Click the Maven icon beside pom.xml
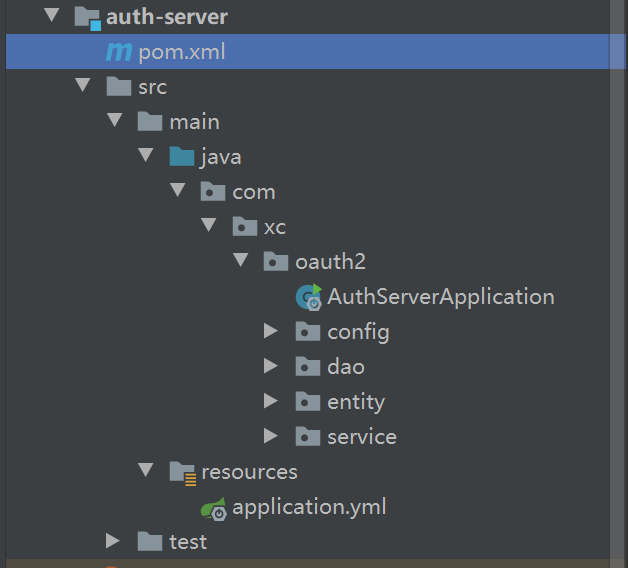628x568 pixels. [119, 52]
